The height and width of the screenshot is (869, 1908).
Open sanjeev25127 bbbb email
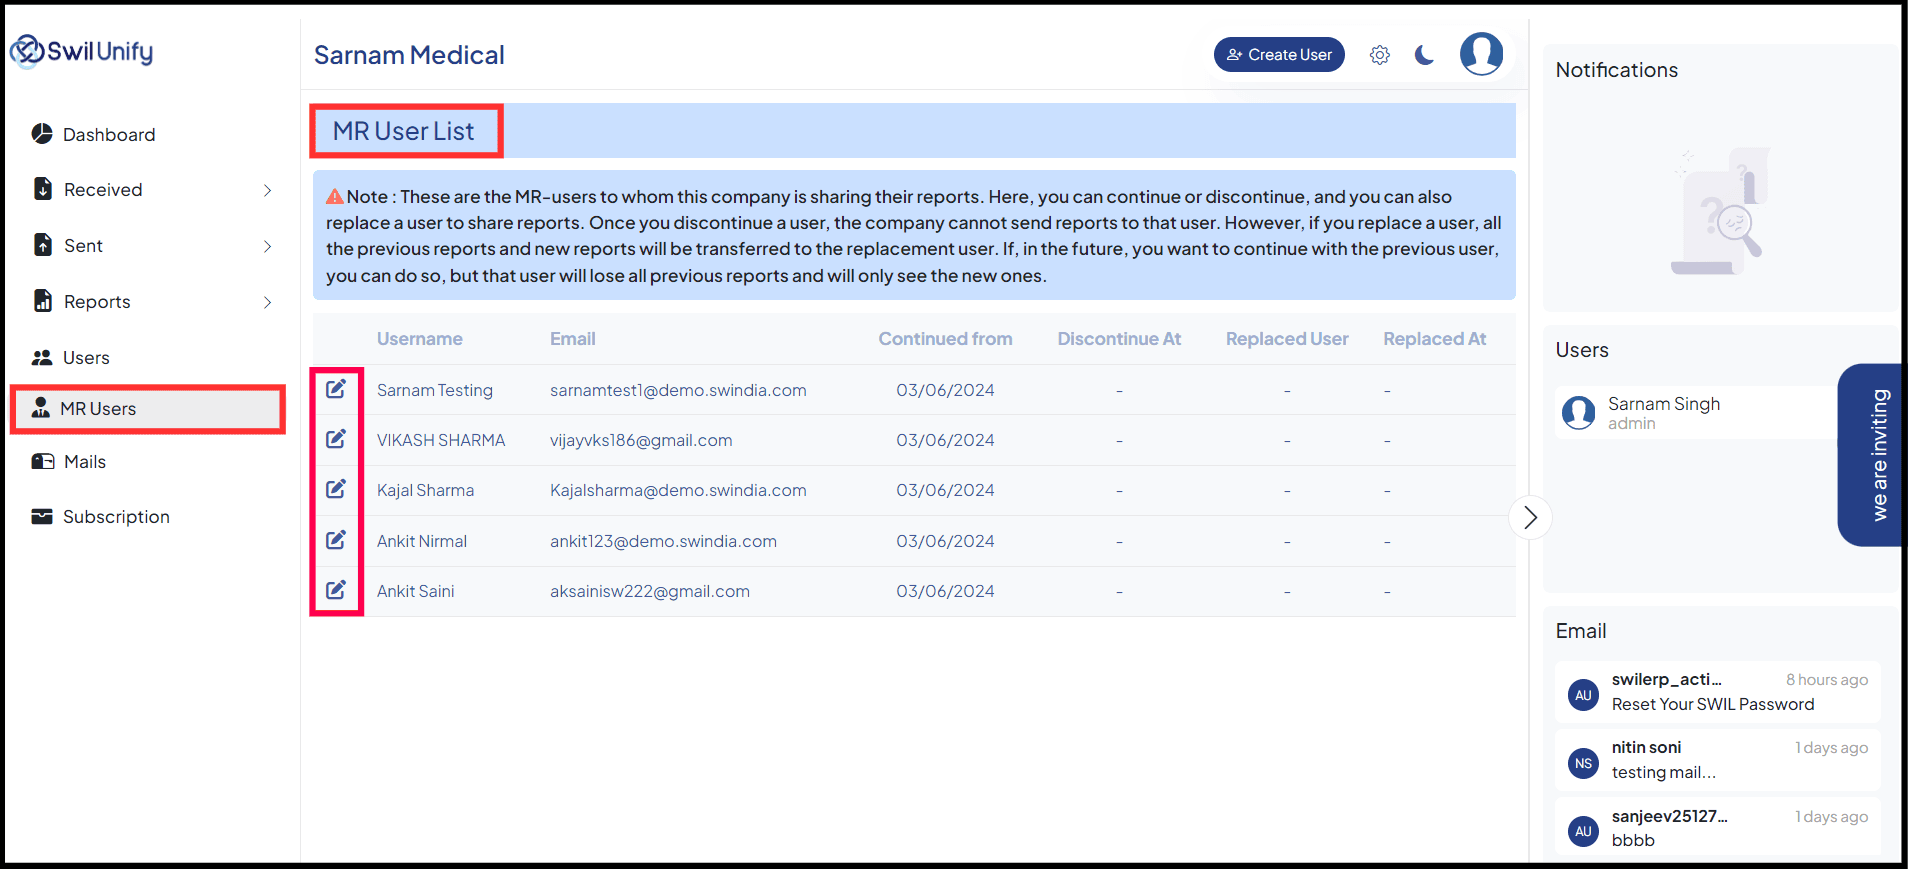pyautogui.click(x=1718, y=828)
